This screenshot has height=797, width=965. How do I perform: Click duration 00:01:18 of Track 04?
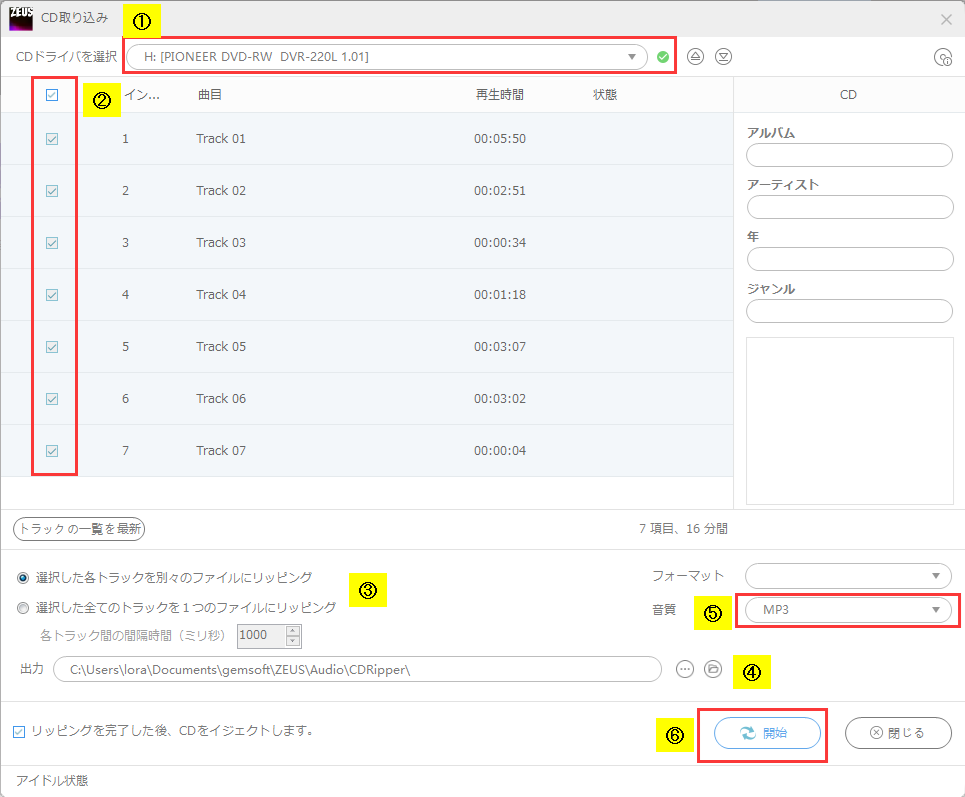(x=500, y=295)
